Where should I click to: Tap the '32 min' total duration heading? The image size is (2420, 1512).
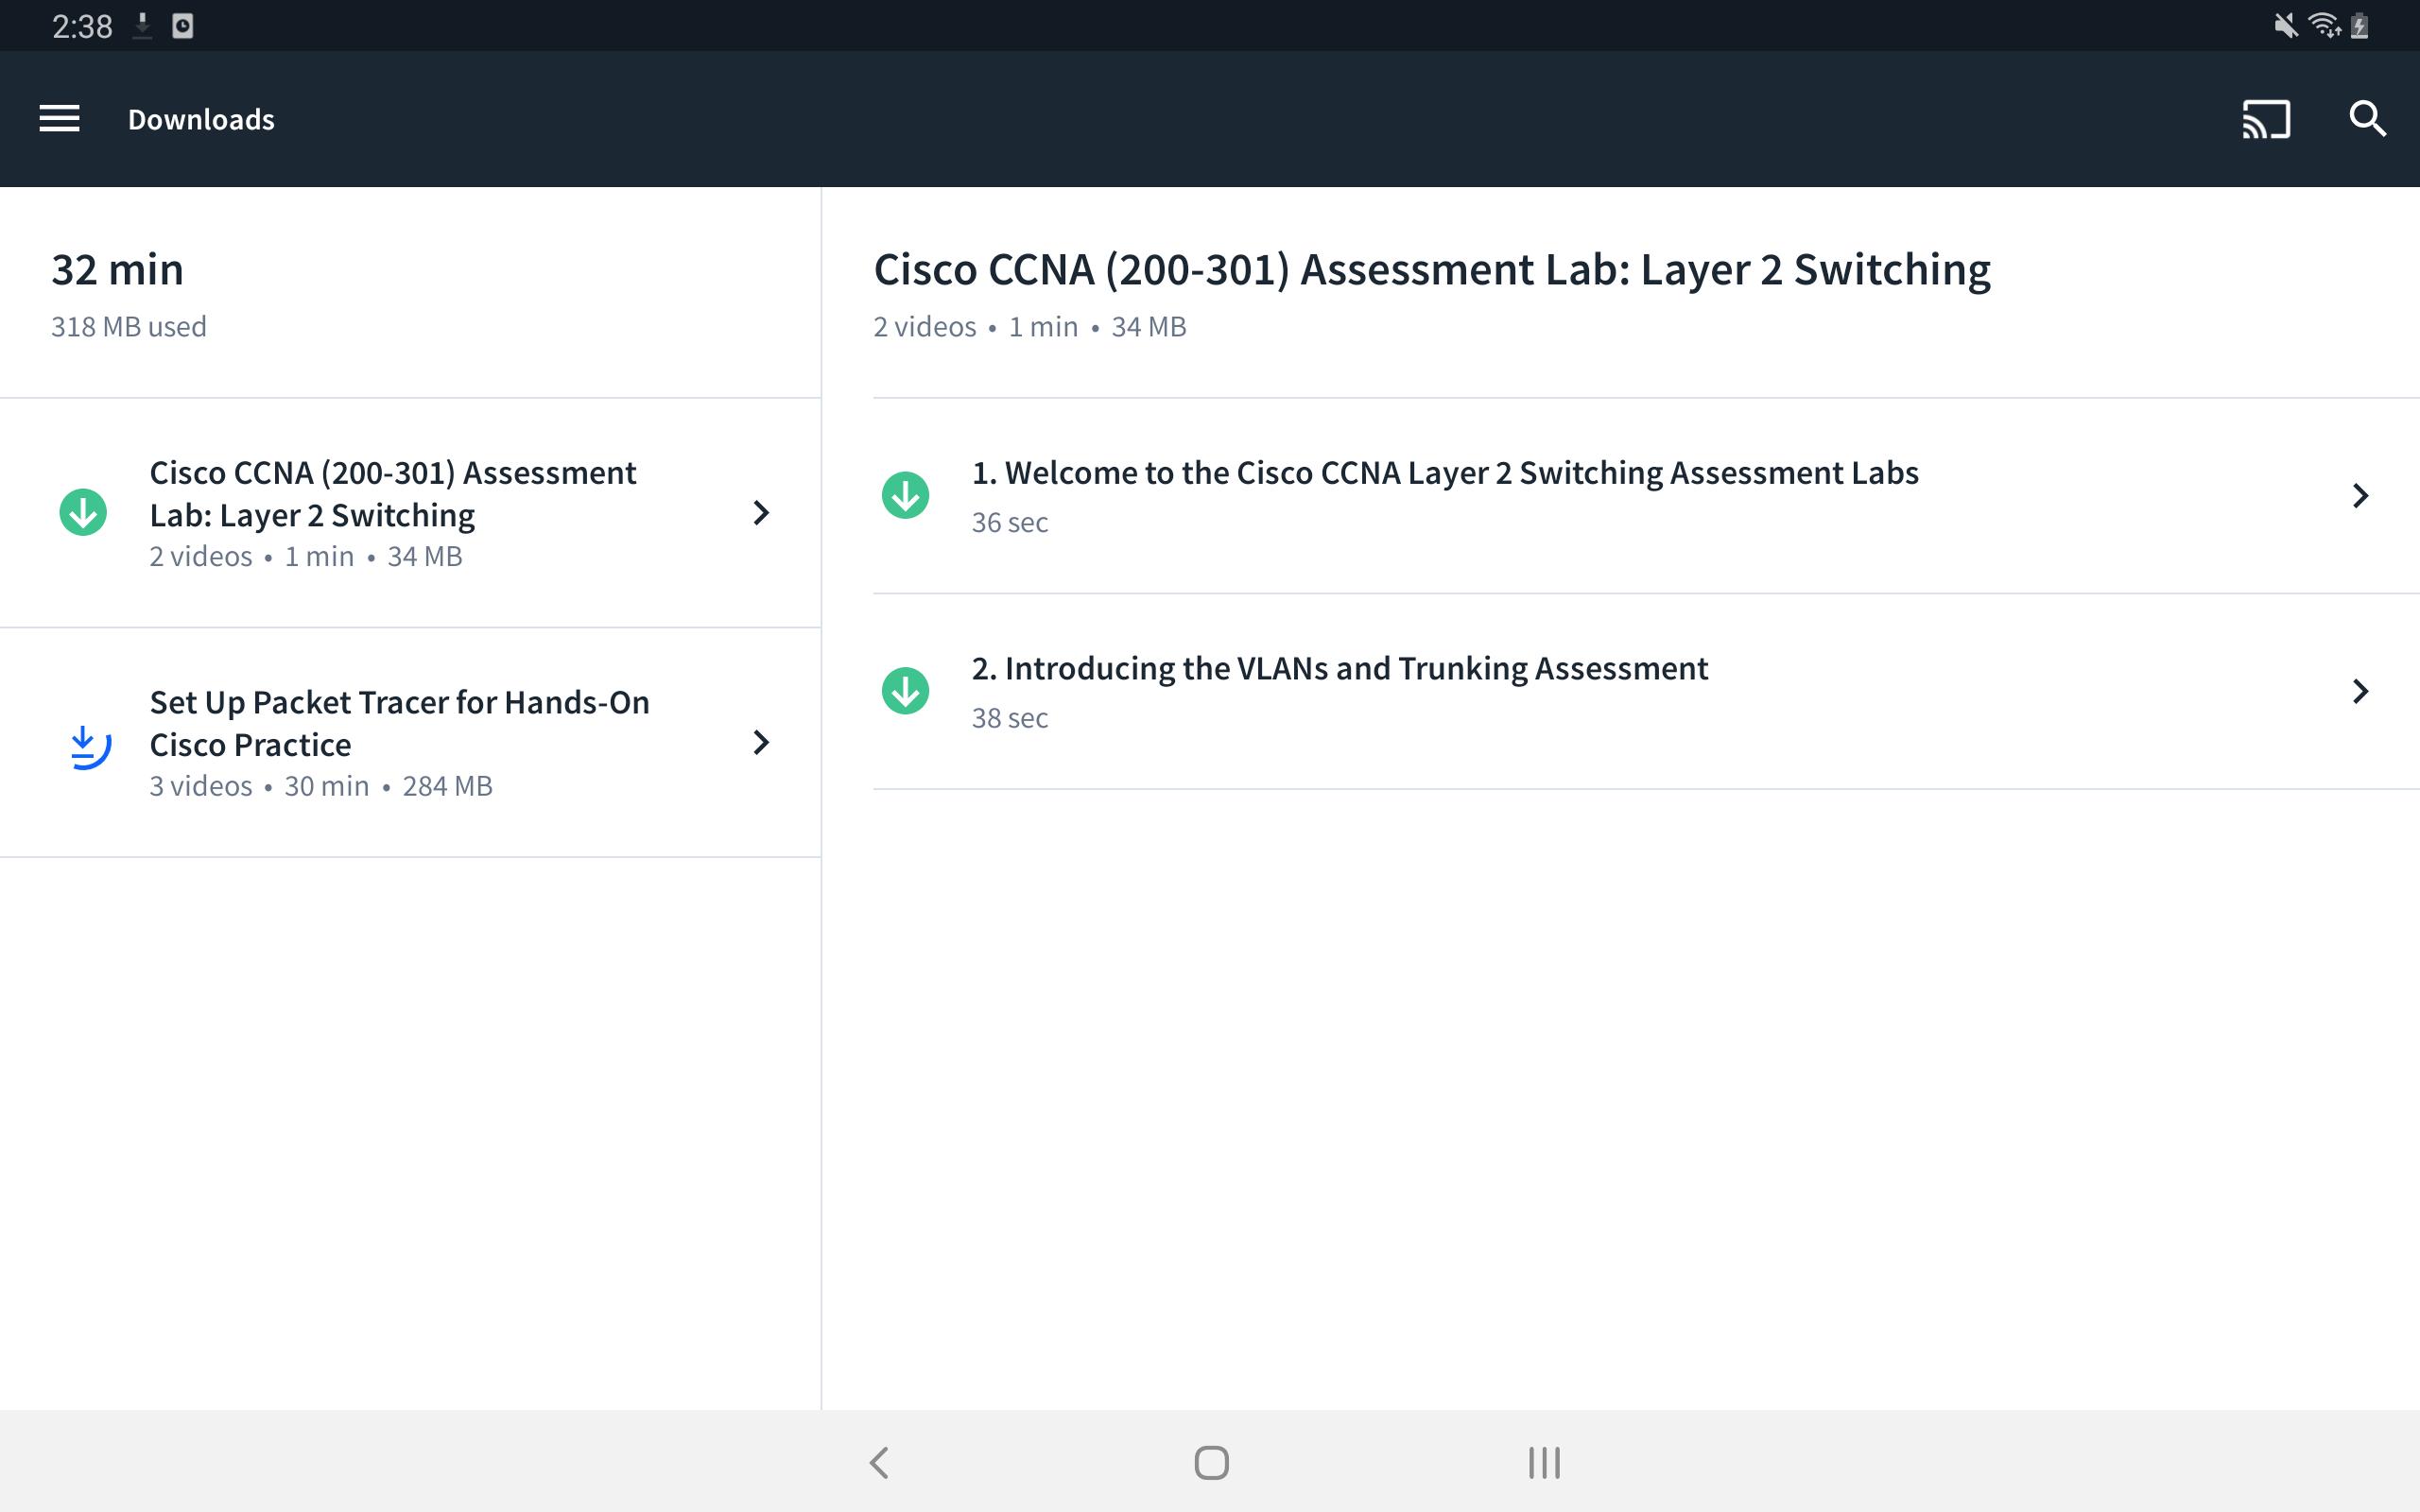(x=117, y=270)
